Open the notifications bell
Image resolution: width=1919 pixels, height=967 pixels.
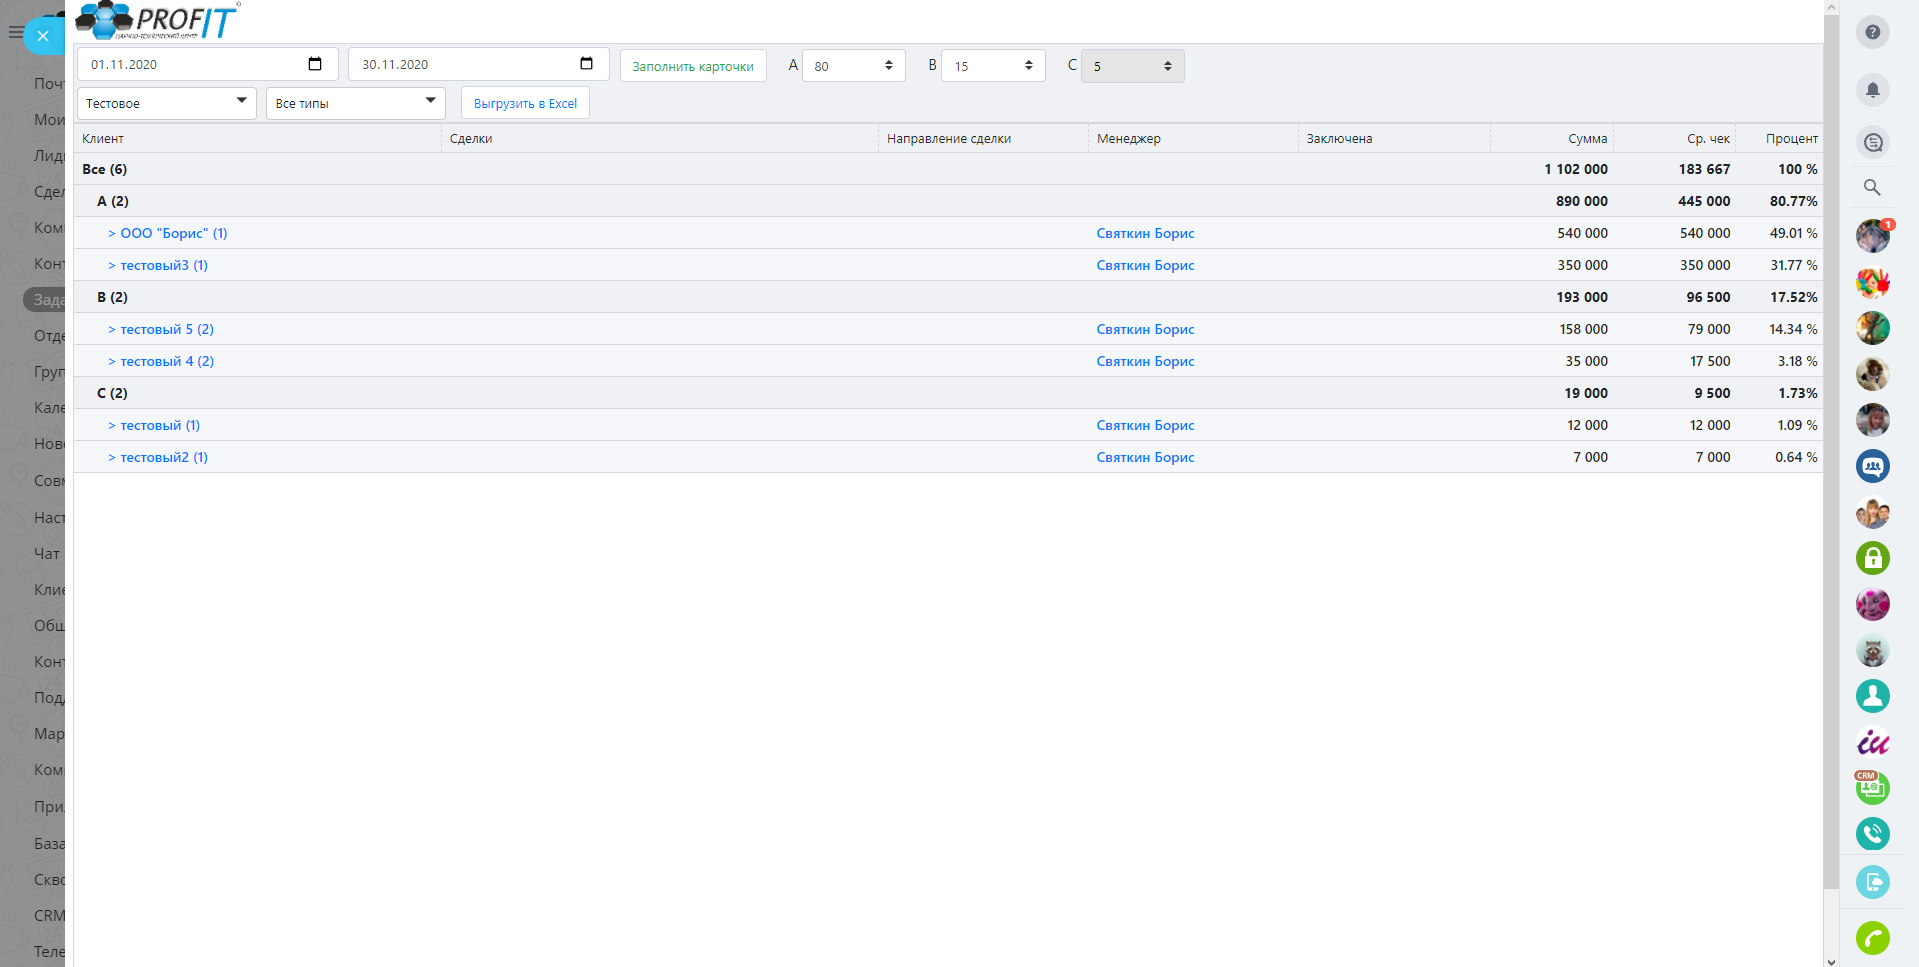(1872, 89)
